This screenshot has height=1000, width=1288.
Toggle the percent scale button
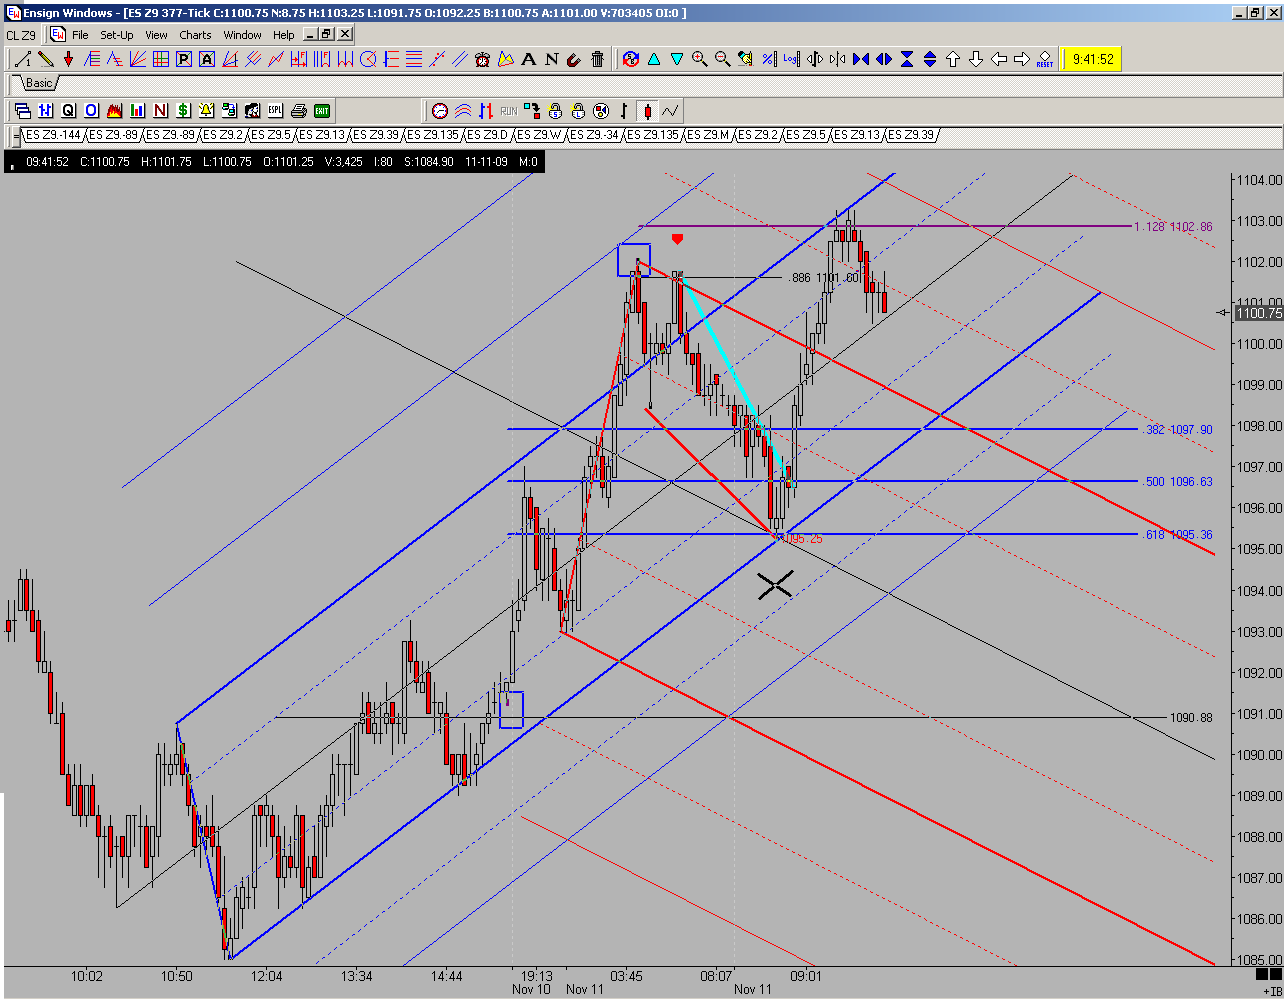pyautogui.click(x=768, y=59)
